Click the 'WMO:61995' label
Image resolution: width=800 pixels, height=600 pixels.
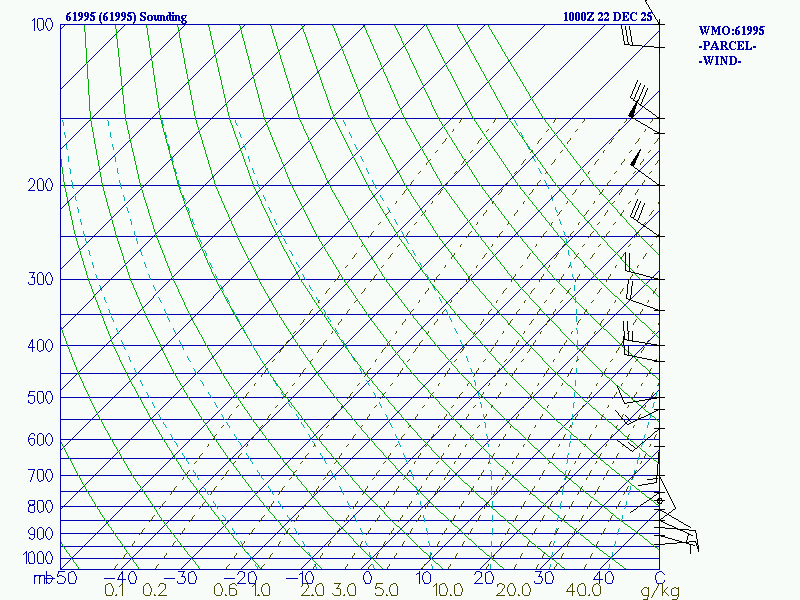point(731,31)
